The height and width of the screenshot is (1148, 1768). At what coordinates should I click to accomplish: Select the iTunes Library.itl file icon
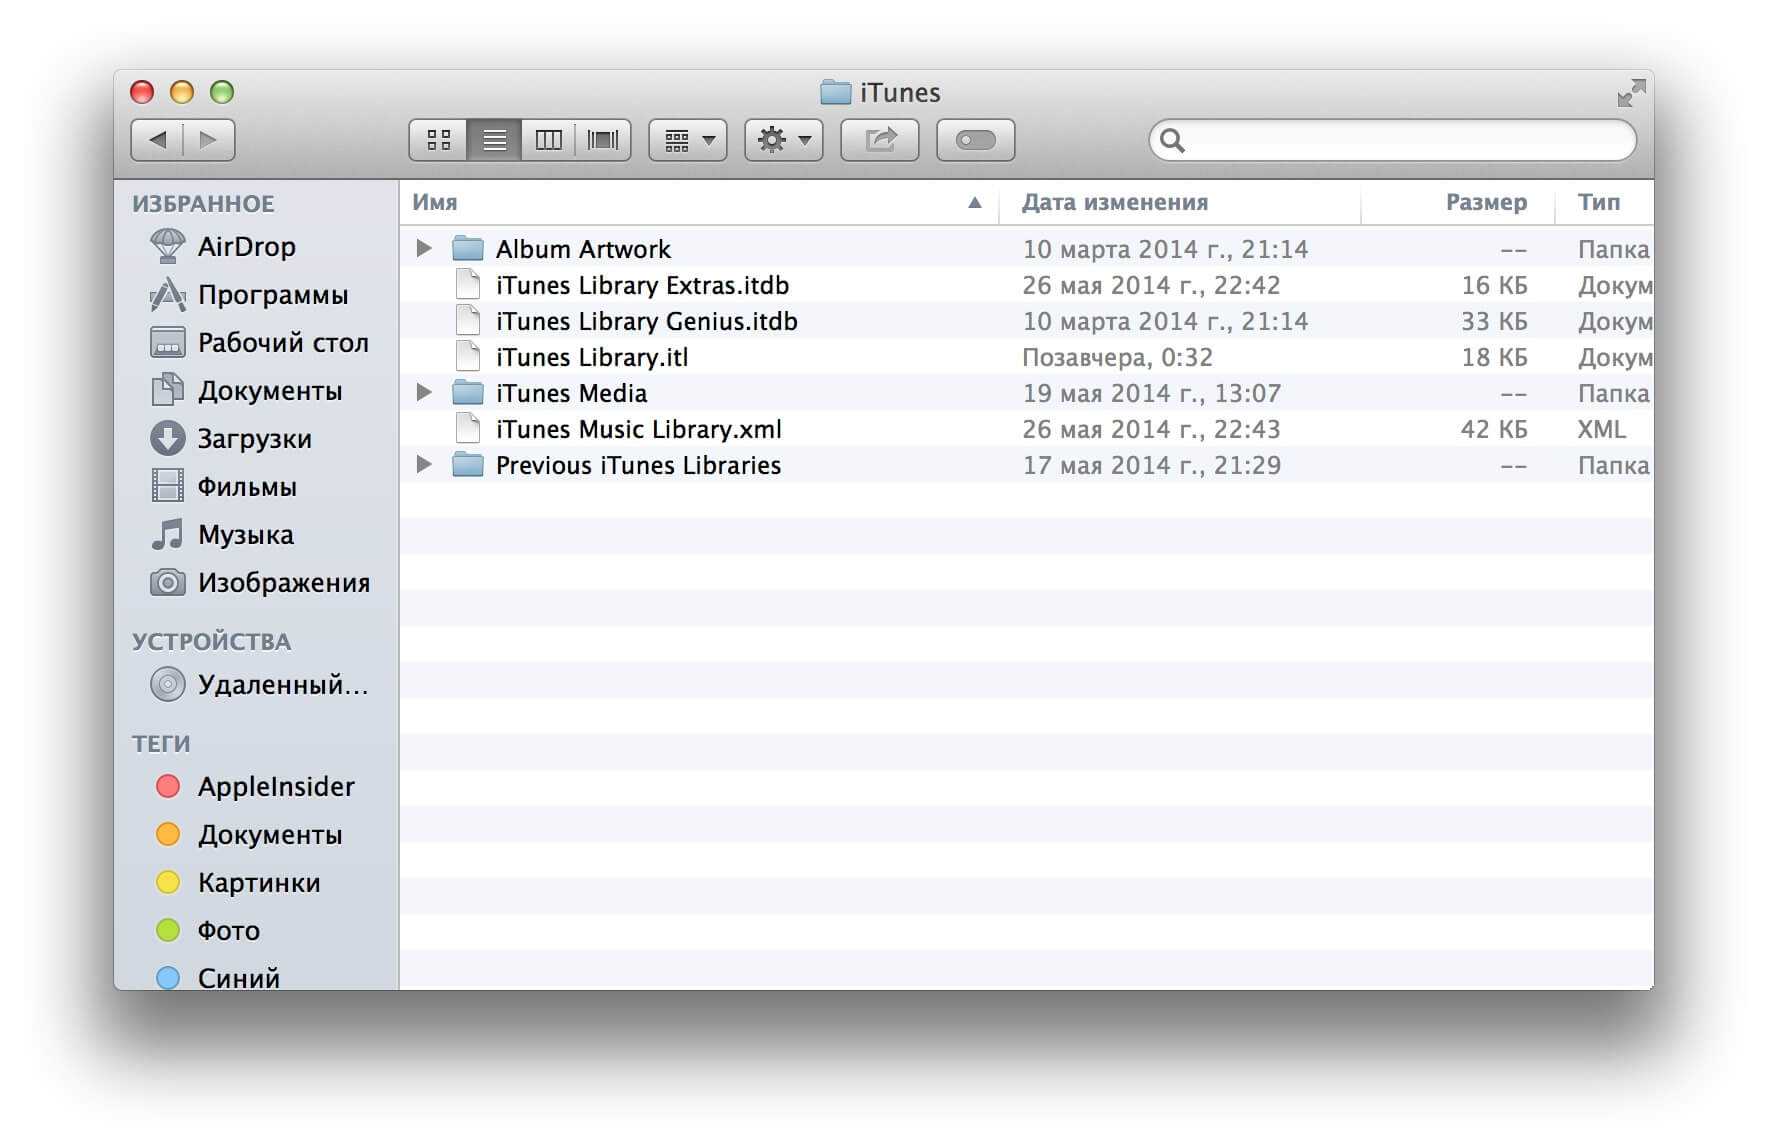point(467,357)
